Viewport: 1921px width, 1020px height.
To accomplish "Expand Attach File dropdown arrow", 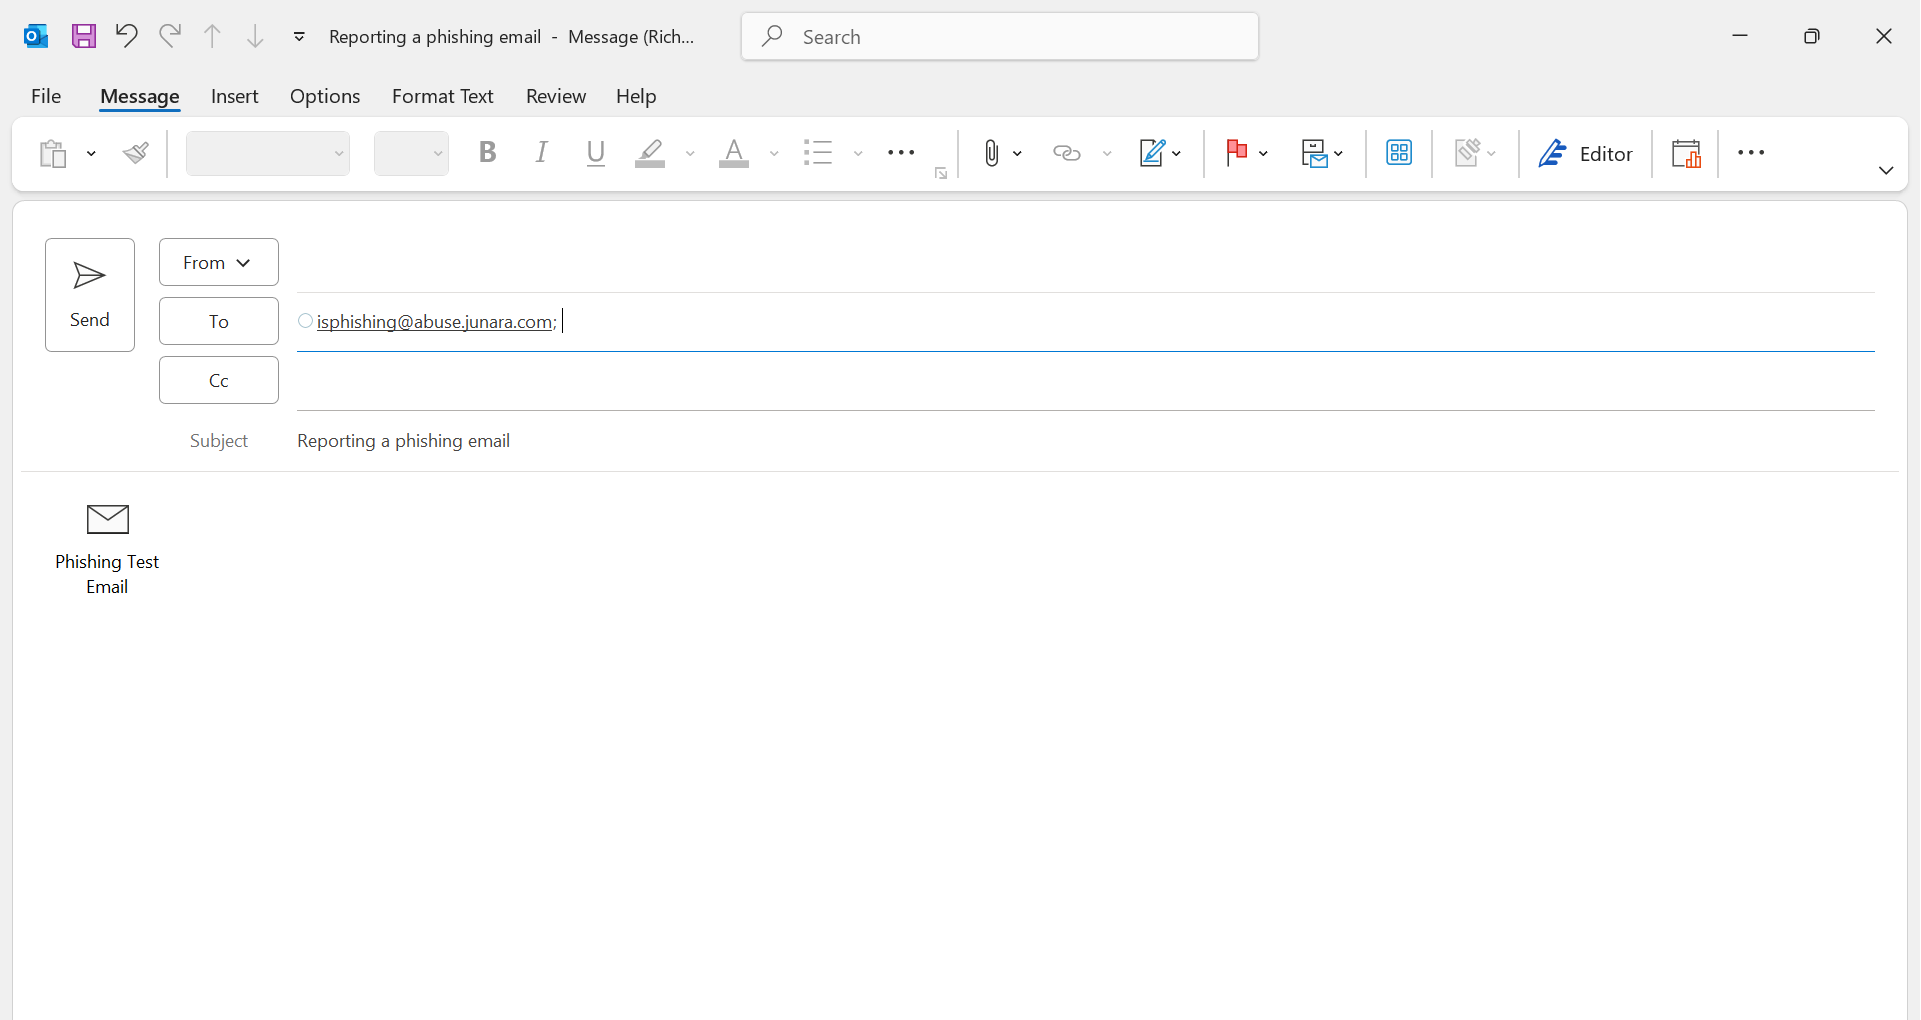I will pyautogui.click(x=1018, y=153).
